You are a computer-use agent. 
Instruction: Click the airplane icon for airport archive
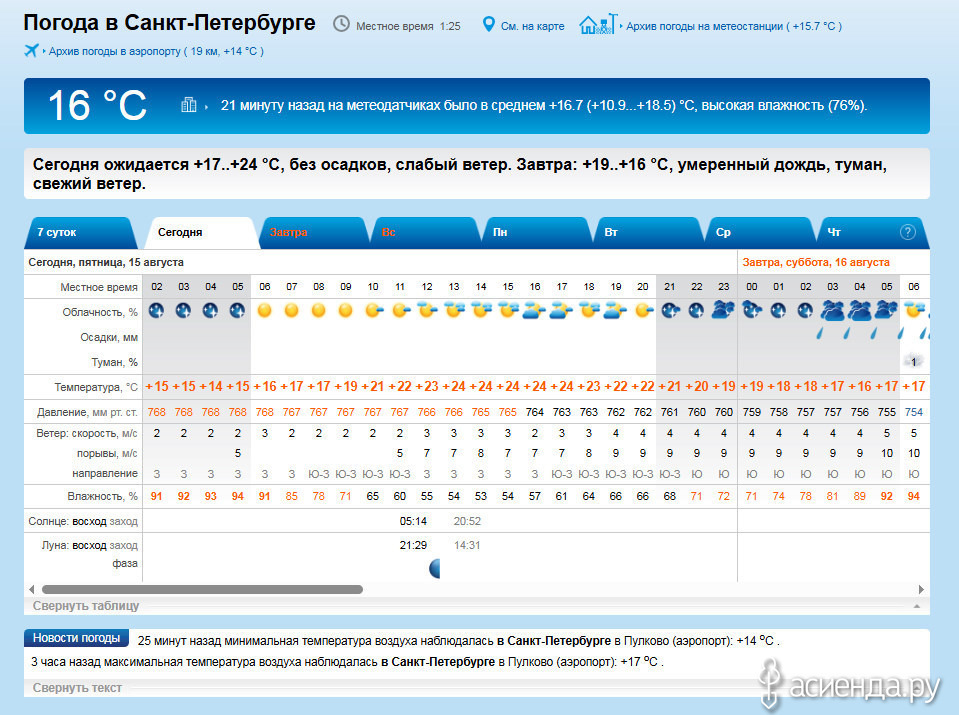tap(32, 51)
